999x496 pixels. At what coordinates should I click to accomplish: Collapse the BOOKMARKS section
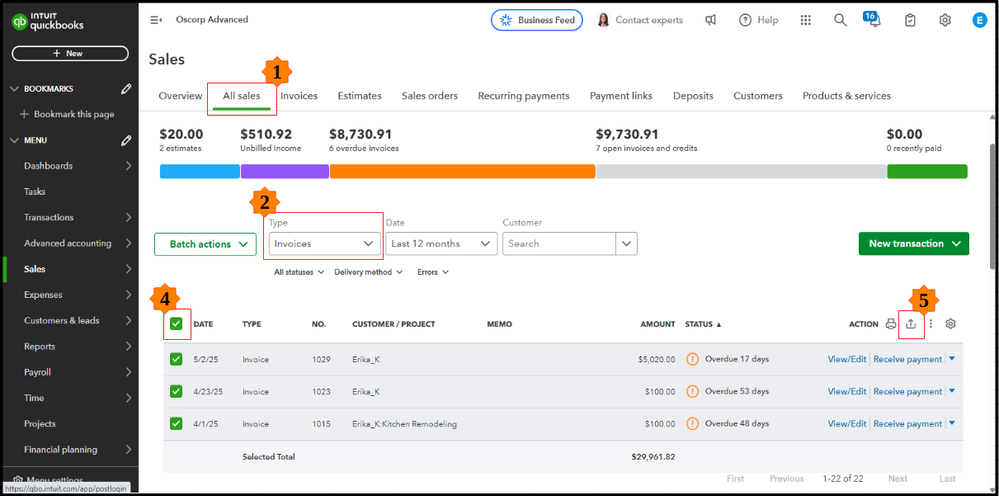coord(15,89)
